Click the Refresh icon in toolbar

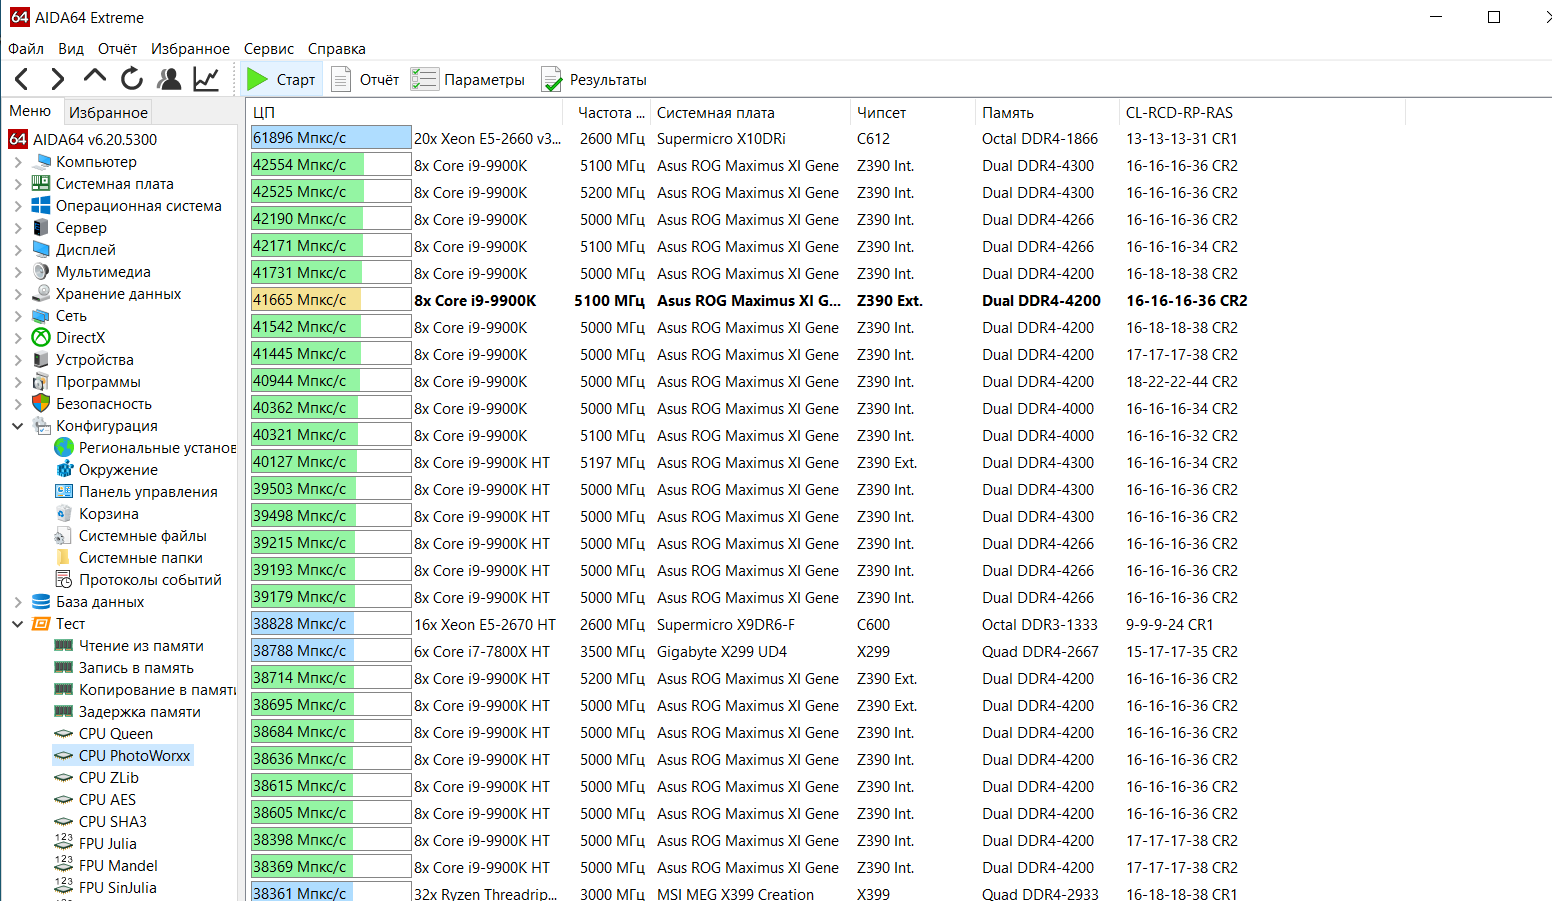[132, 79]
